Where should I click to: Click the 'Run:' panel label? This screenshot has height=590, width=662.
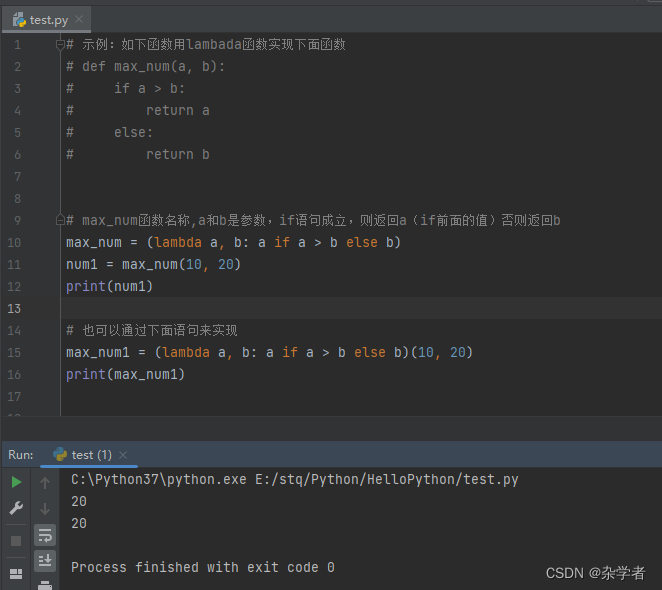tap(21, 455)
